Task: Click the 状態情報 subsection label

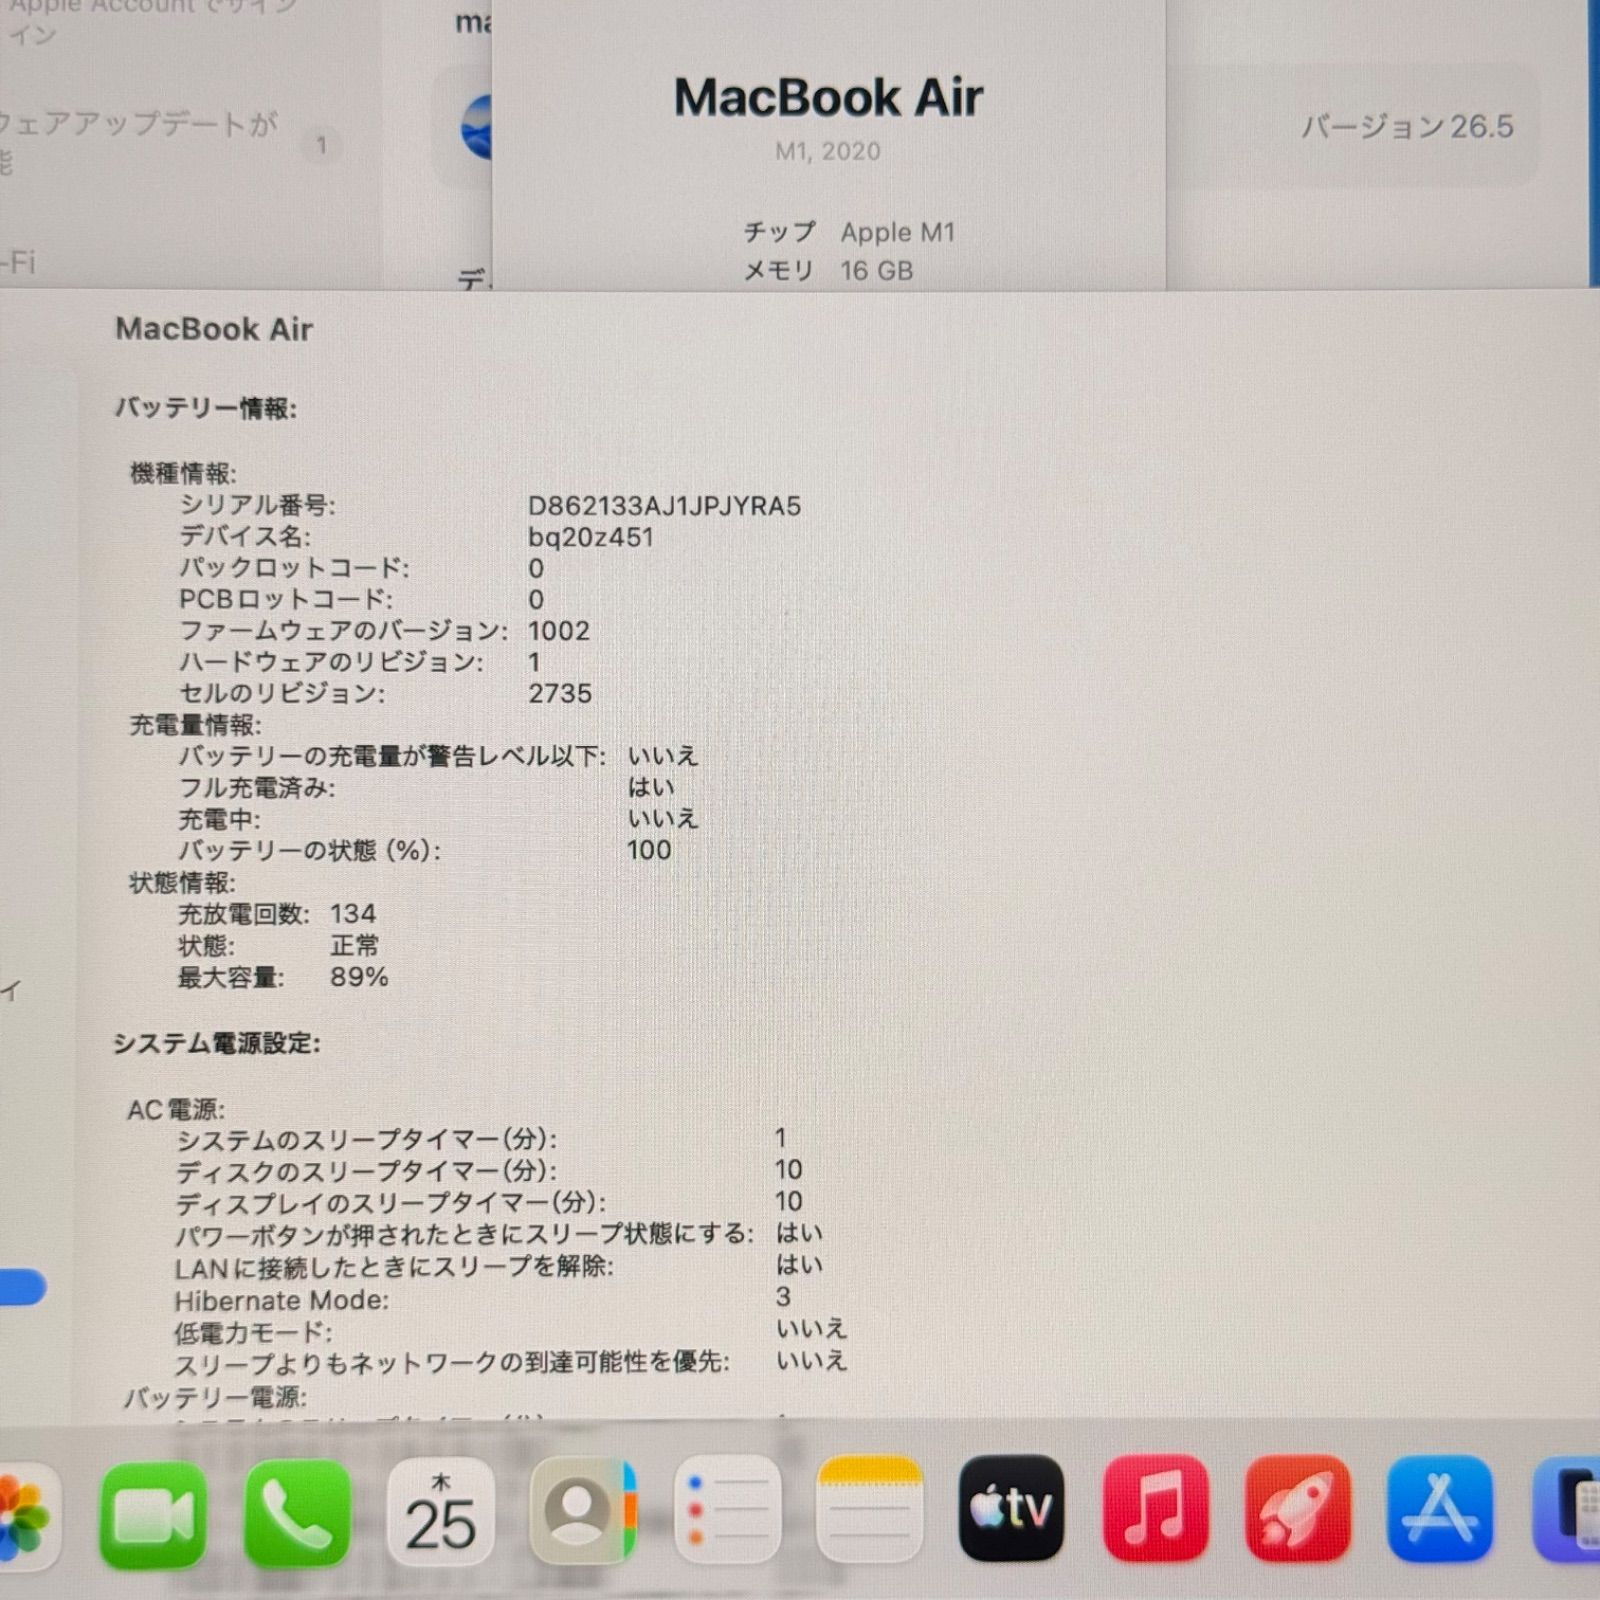Action: pyautogui.click(x=181, y=882)
